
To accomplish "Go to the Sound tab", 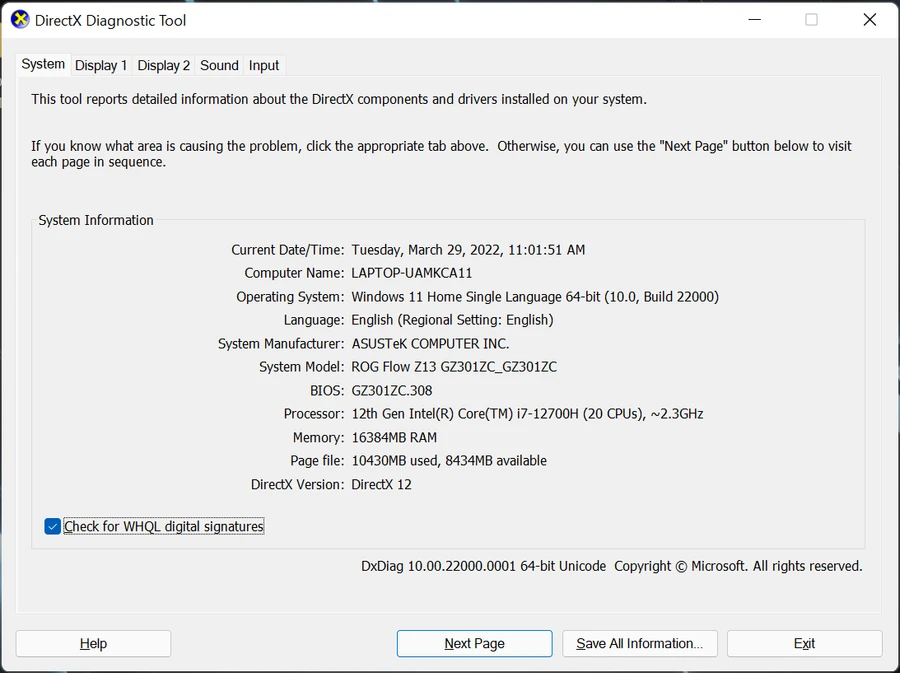I will pos(219,65).
